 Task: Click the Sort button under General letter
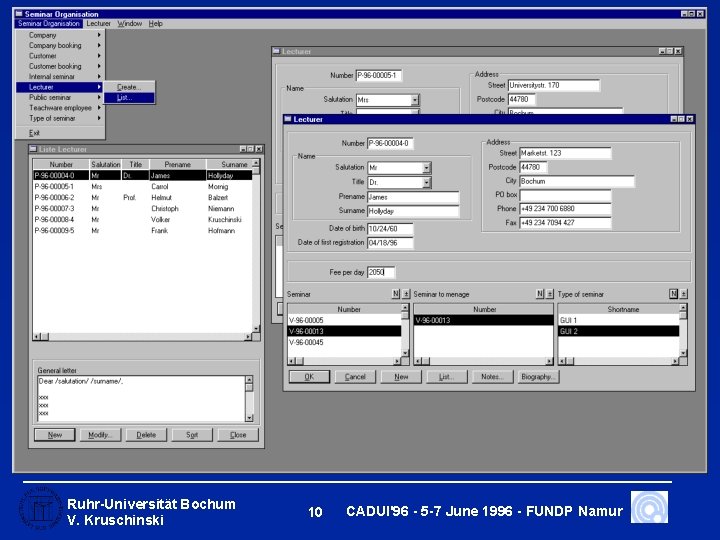click(x=192, y=435)
